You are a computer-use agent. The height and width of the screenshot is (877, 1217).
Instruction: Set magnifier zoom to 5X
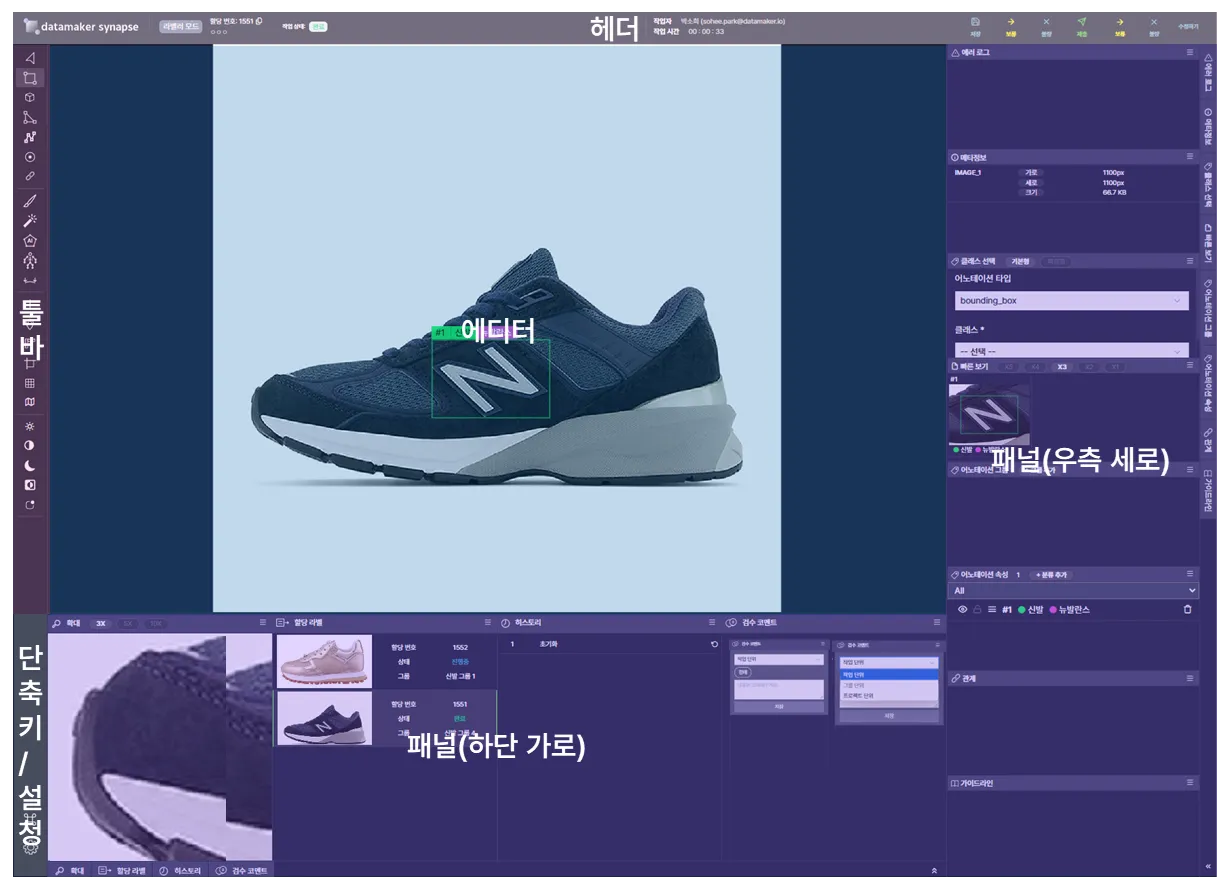pos(129,623)
